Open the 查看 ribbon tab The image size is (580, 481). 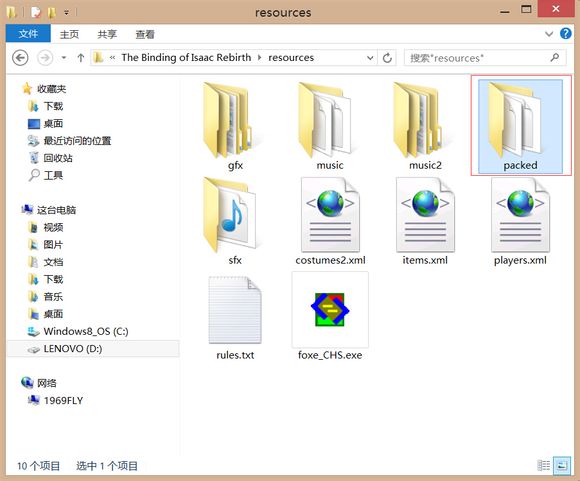[x=145, y=34]
